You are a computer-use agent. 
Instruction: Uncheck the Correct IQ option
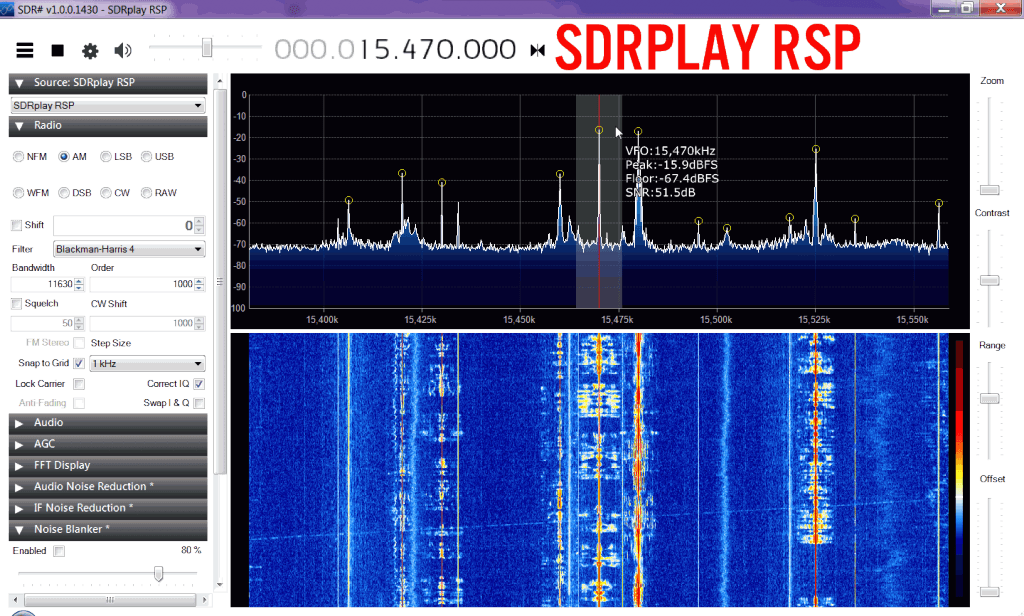[199, 384]
